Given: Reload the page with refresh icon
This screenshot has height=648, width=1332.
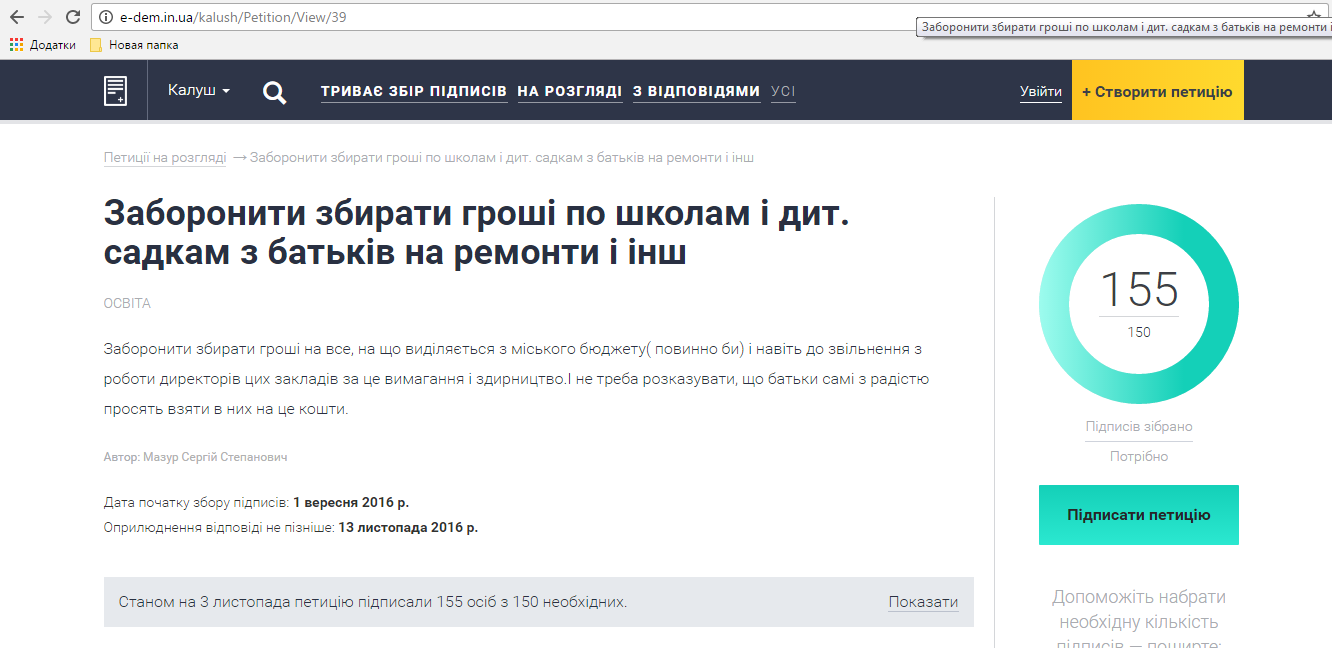Looking at the screenshot, I should 73,17.
